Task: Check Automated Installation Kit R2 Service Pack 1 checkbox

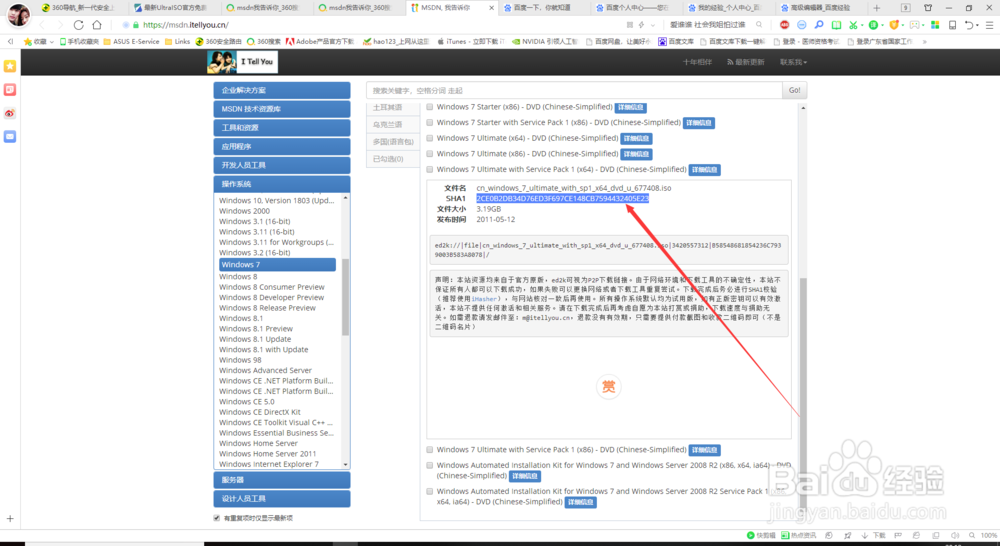Action: [430, 492]
